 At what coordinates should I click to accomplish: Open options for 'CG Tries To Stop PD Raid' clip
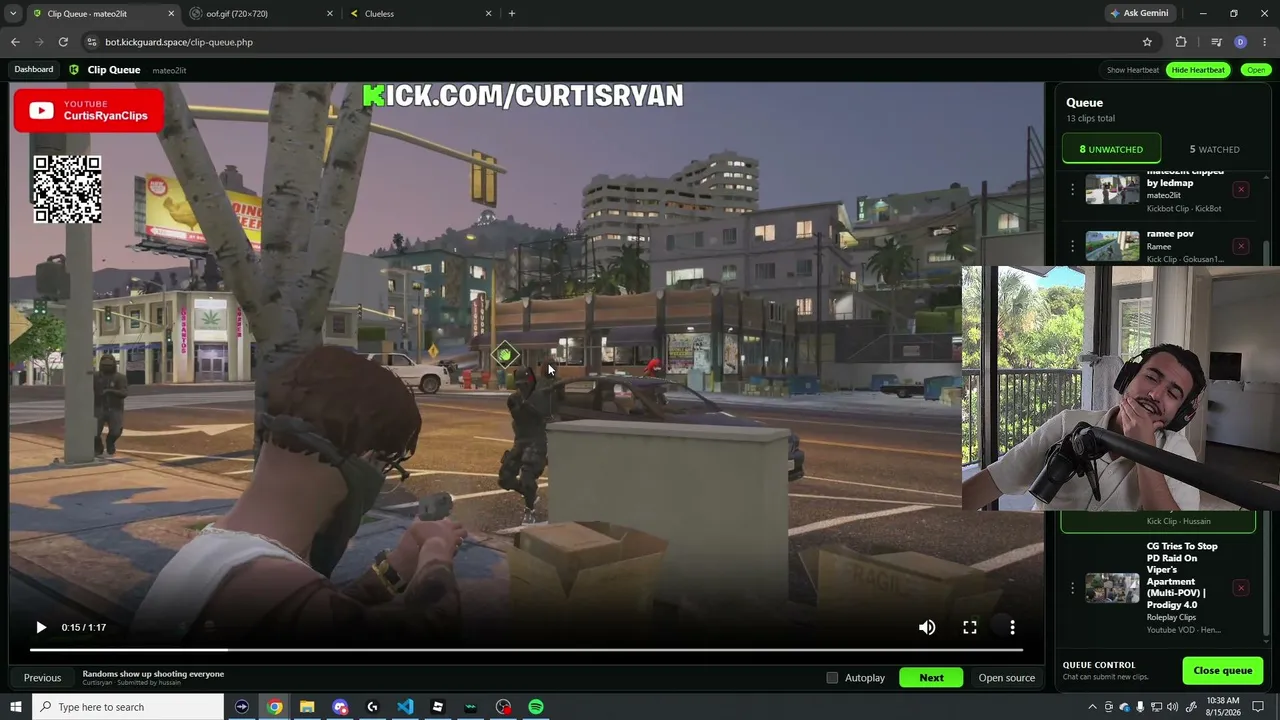(x=1073, y=588)
